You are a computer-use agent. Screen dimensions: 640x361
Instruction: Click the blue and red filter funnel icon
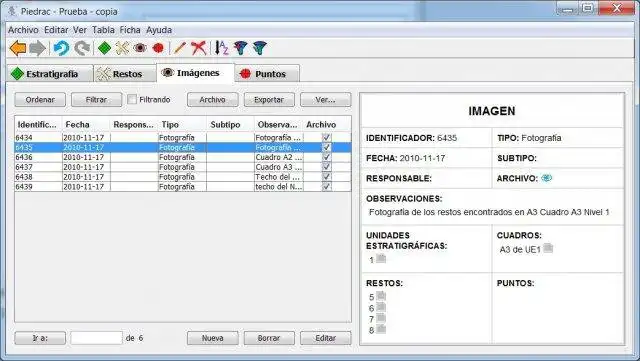coord(240,48)
